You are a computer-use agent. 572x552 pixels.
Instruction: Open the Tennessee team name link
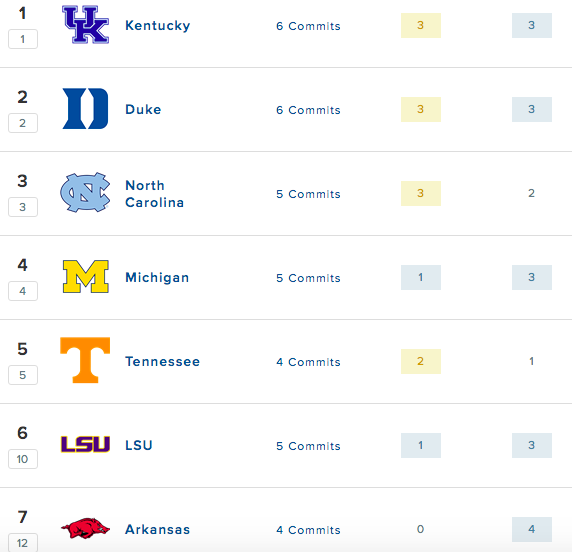tap(162, 362)
